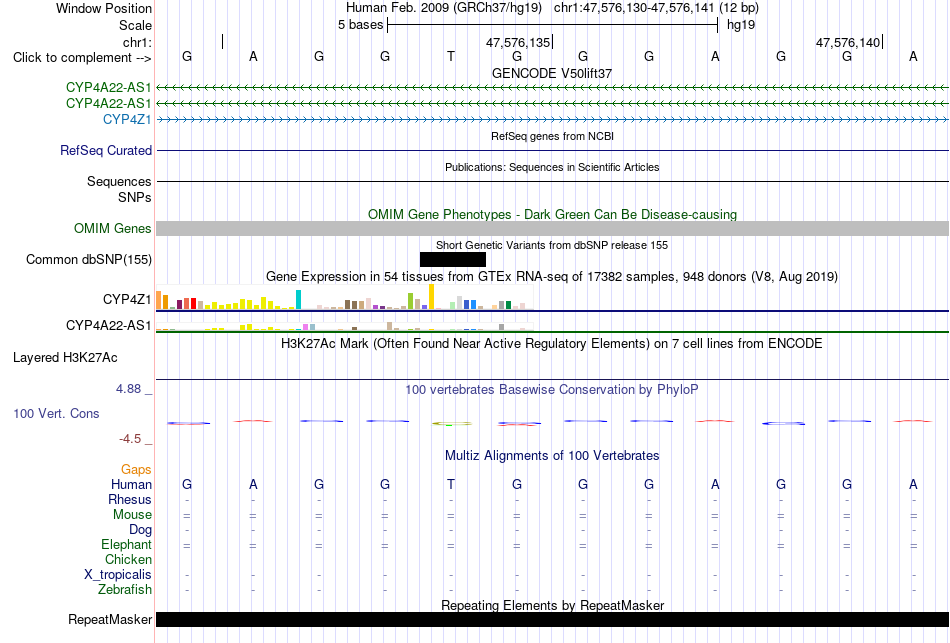Select the Human species label
This screenshot has width=950, height=643.
coord(131,484)
